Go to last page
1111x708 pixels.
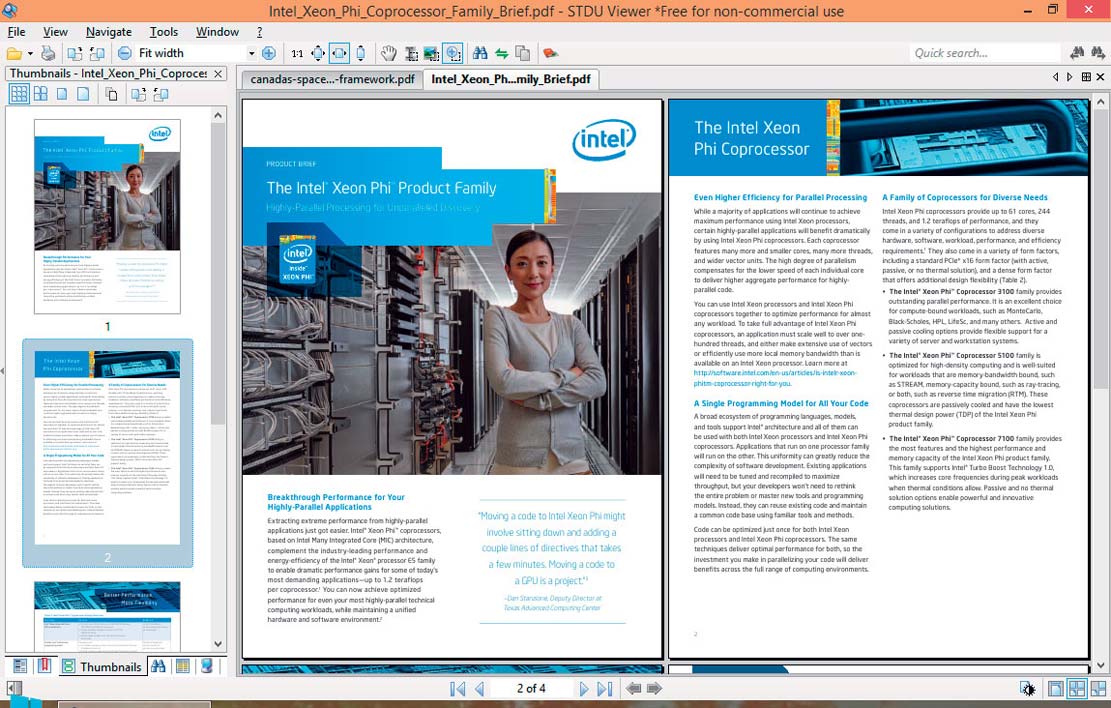[x=604, y=688]
